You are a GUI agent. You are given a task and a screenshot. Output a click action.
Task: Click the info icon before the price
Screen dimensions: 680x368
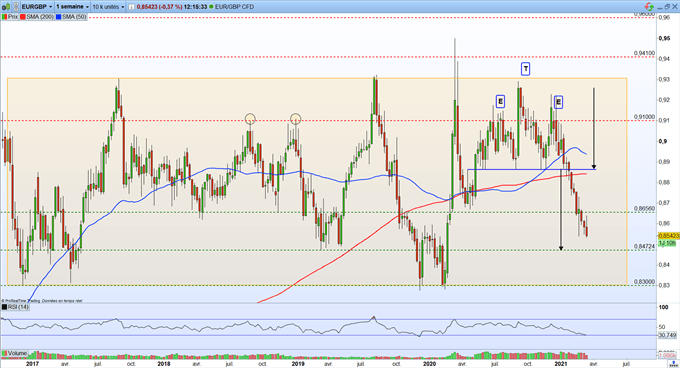pyautogui.click(x=131, y=7)
